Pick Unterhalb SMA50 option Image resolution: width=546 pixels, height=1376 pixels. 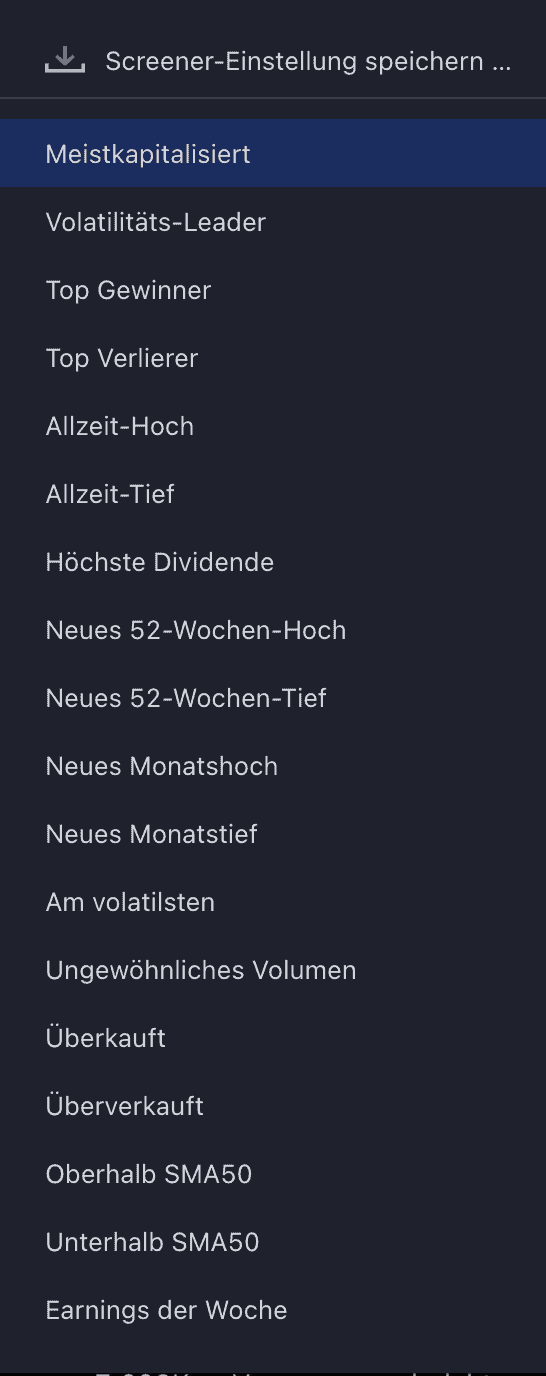tap(273, 1242)
